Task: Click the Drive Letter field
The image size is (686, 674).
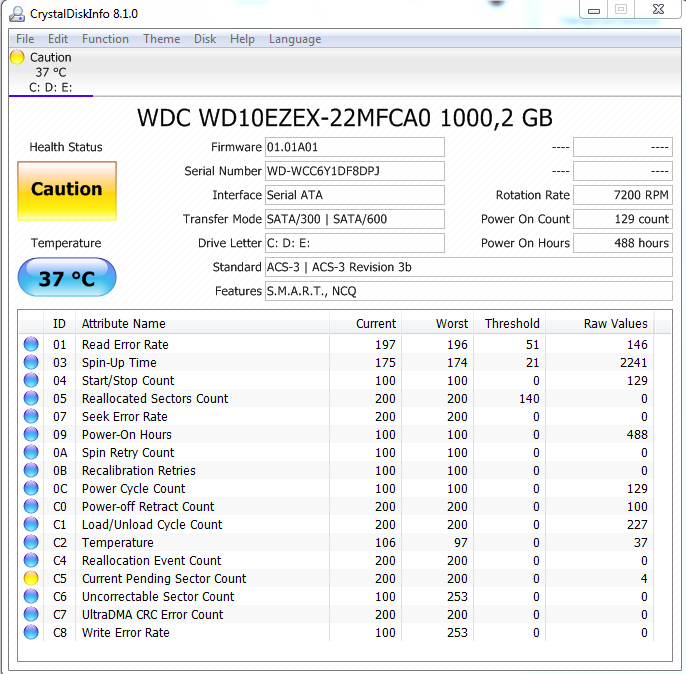Action: tap(355, 243)
